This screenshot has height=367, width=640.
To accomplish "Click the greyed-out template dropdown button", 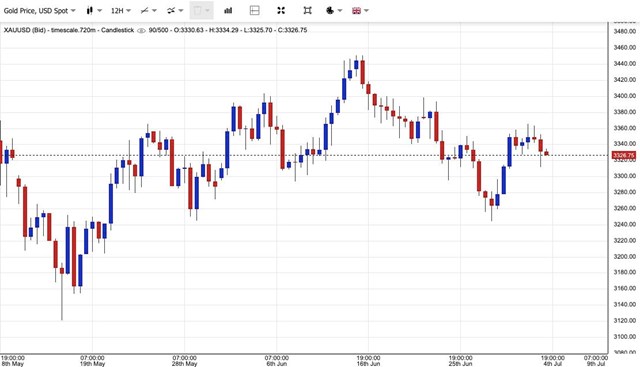I will [201, 11].
